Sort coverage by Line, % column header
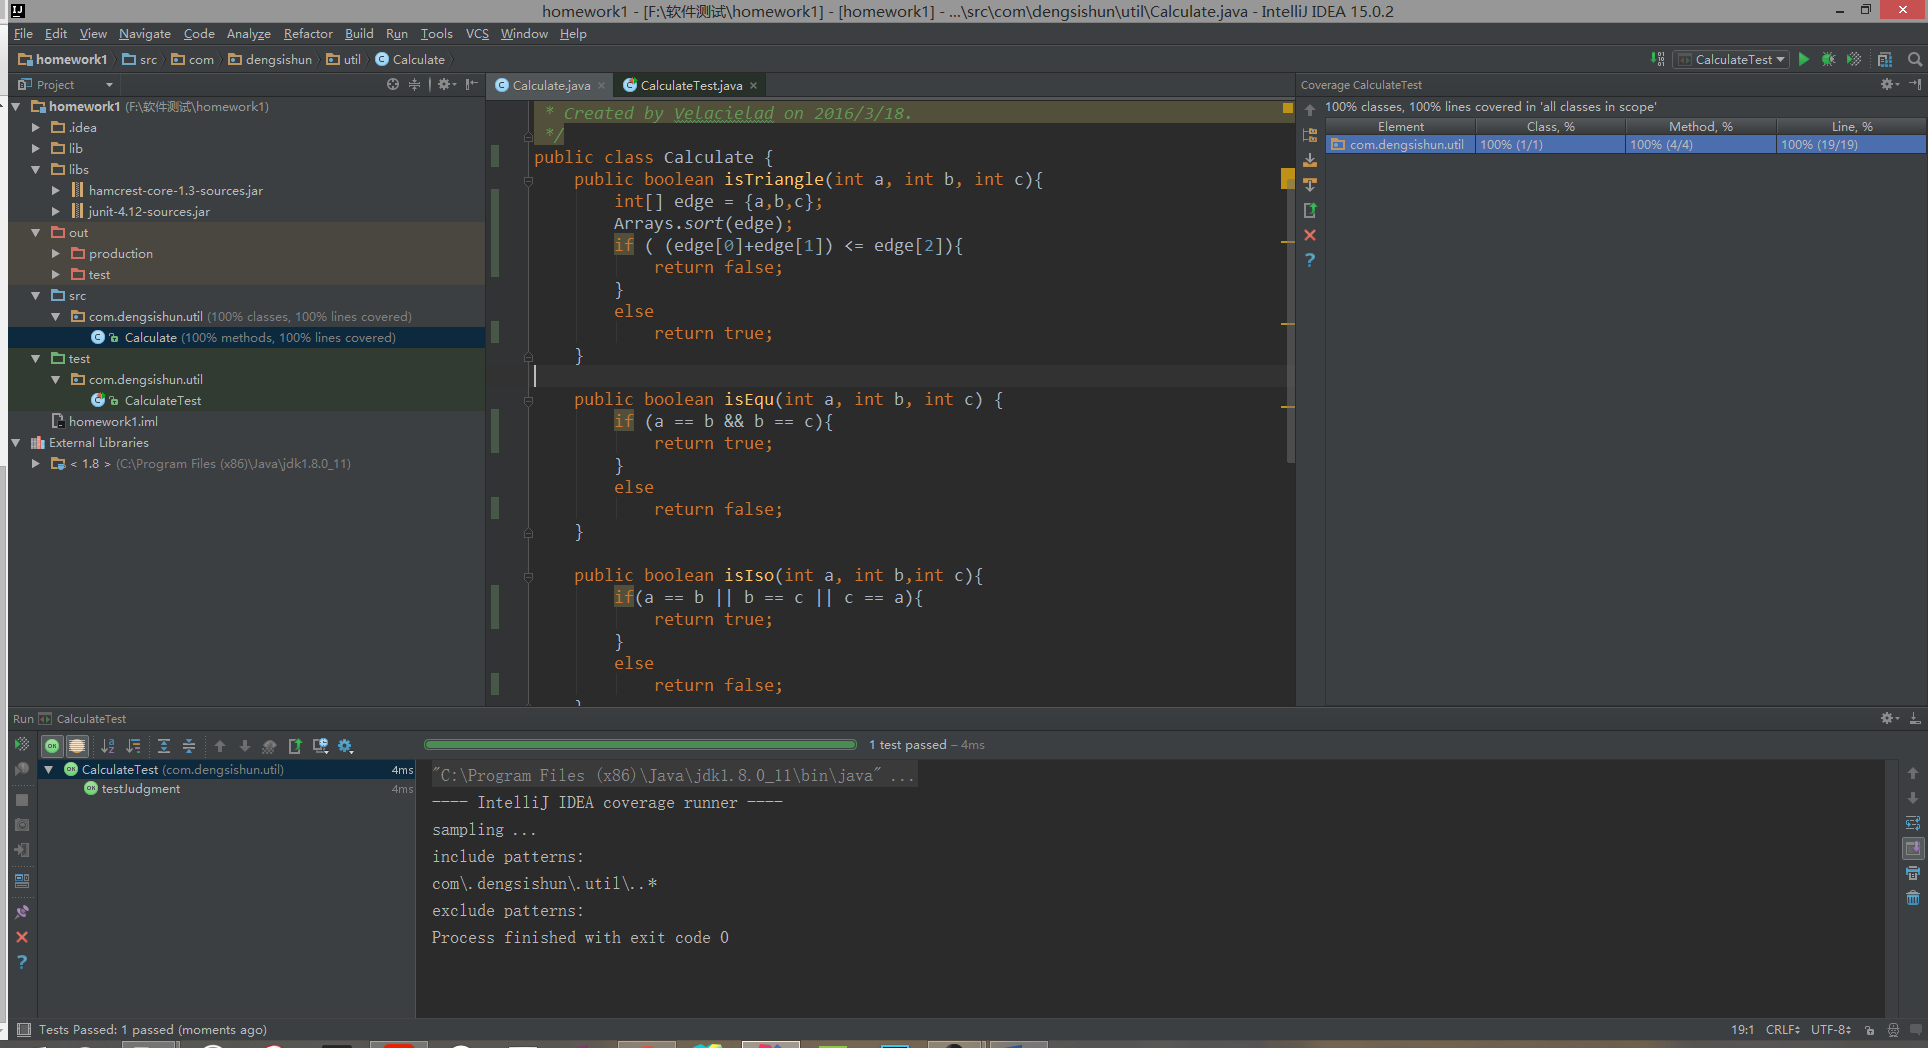 point(1852,127)
